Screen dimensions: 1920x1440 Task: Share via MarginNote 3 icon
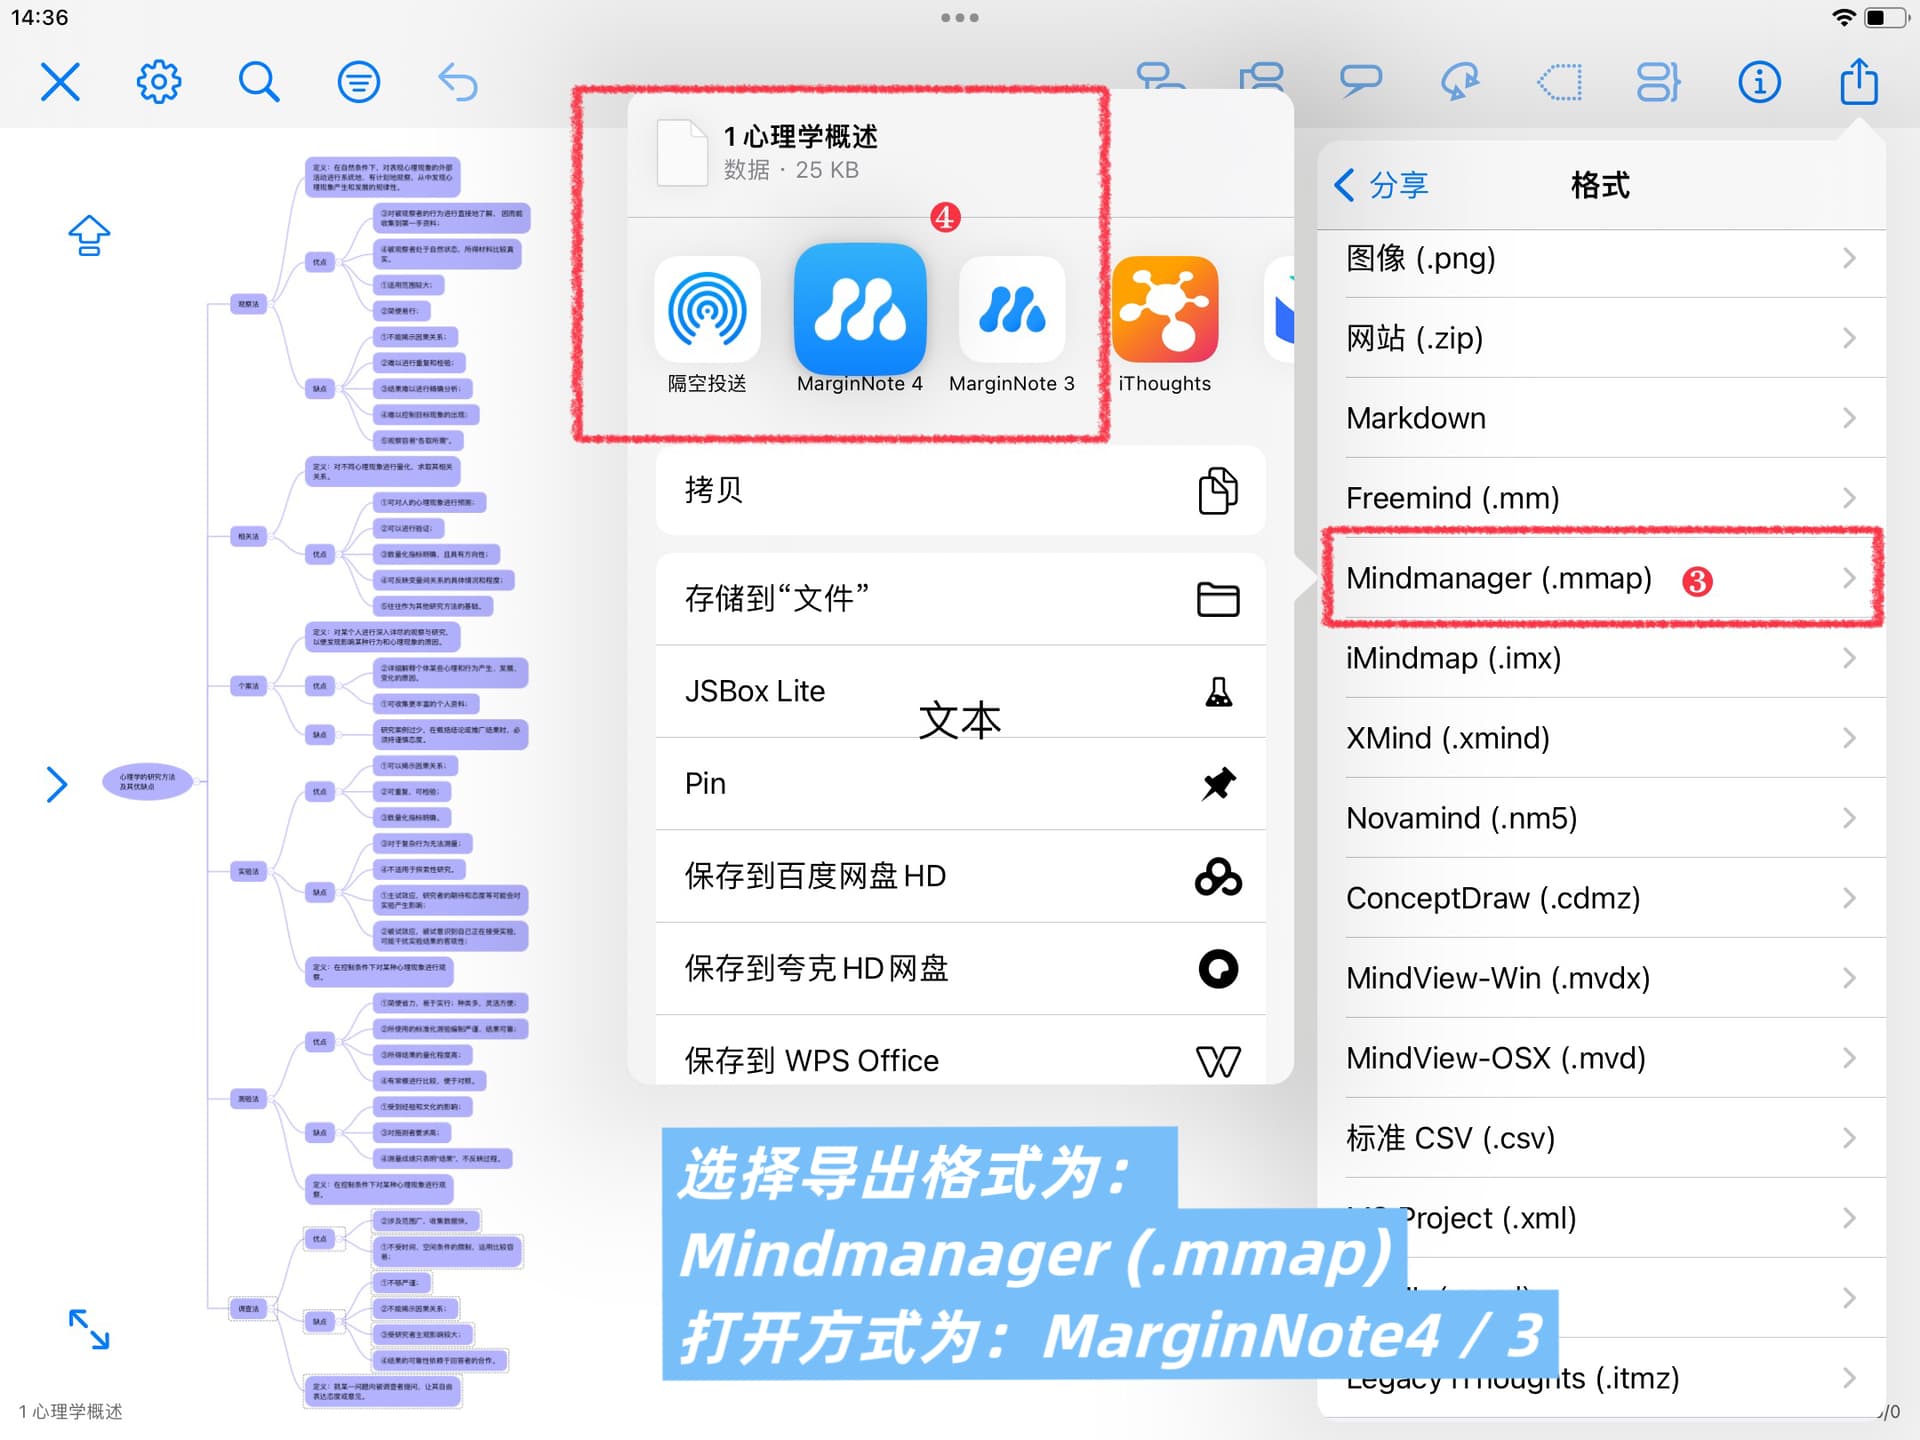coord(1011,309)
